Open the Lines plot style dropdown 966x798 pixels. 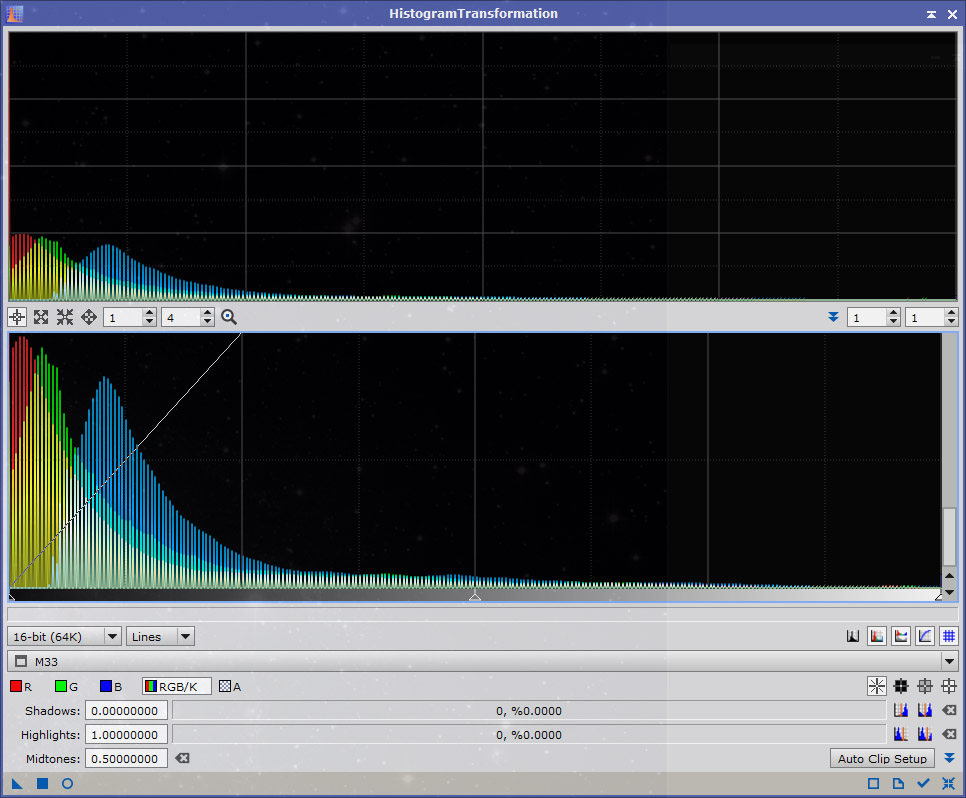[x=160, y=637]
